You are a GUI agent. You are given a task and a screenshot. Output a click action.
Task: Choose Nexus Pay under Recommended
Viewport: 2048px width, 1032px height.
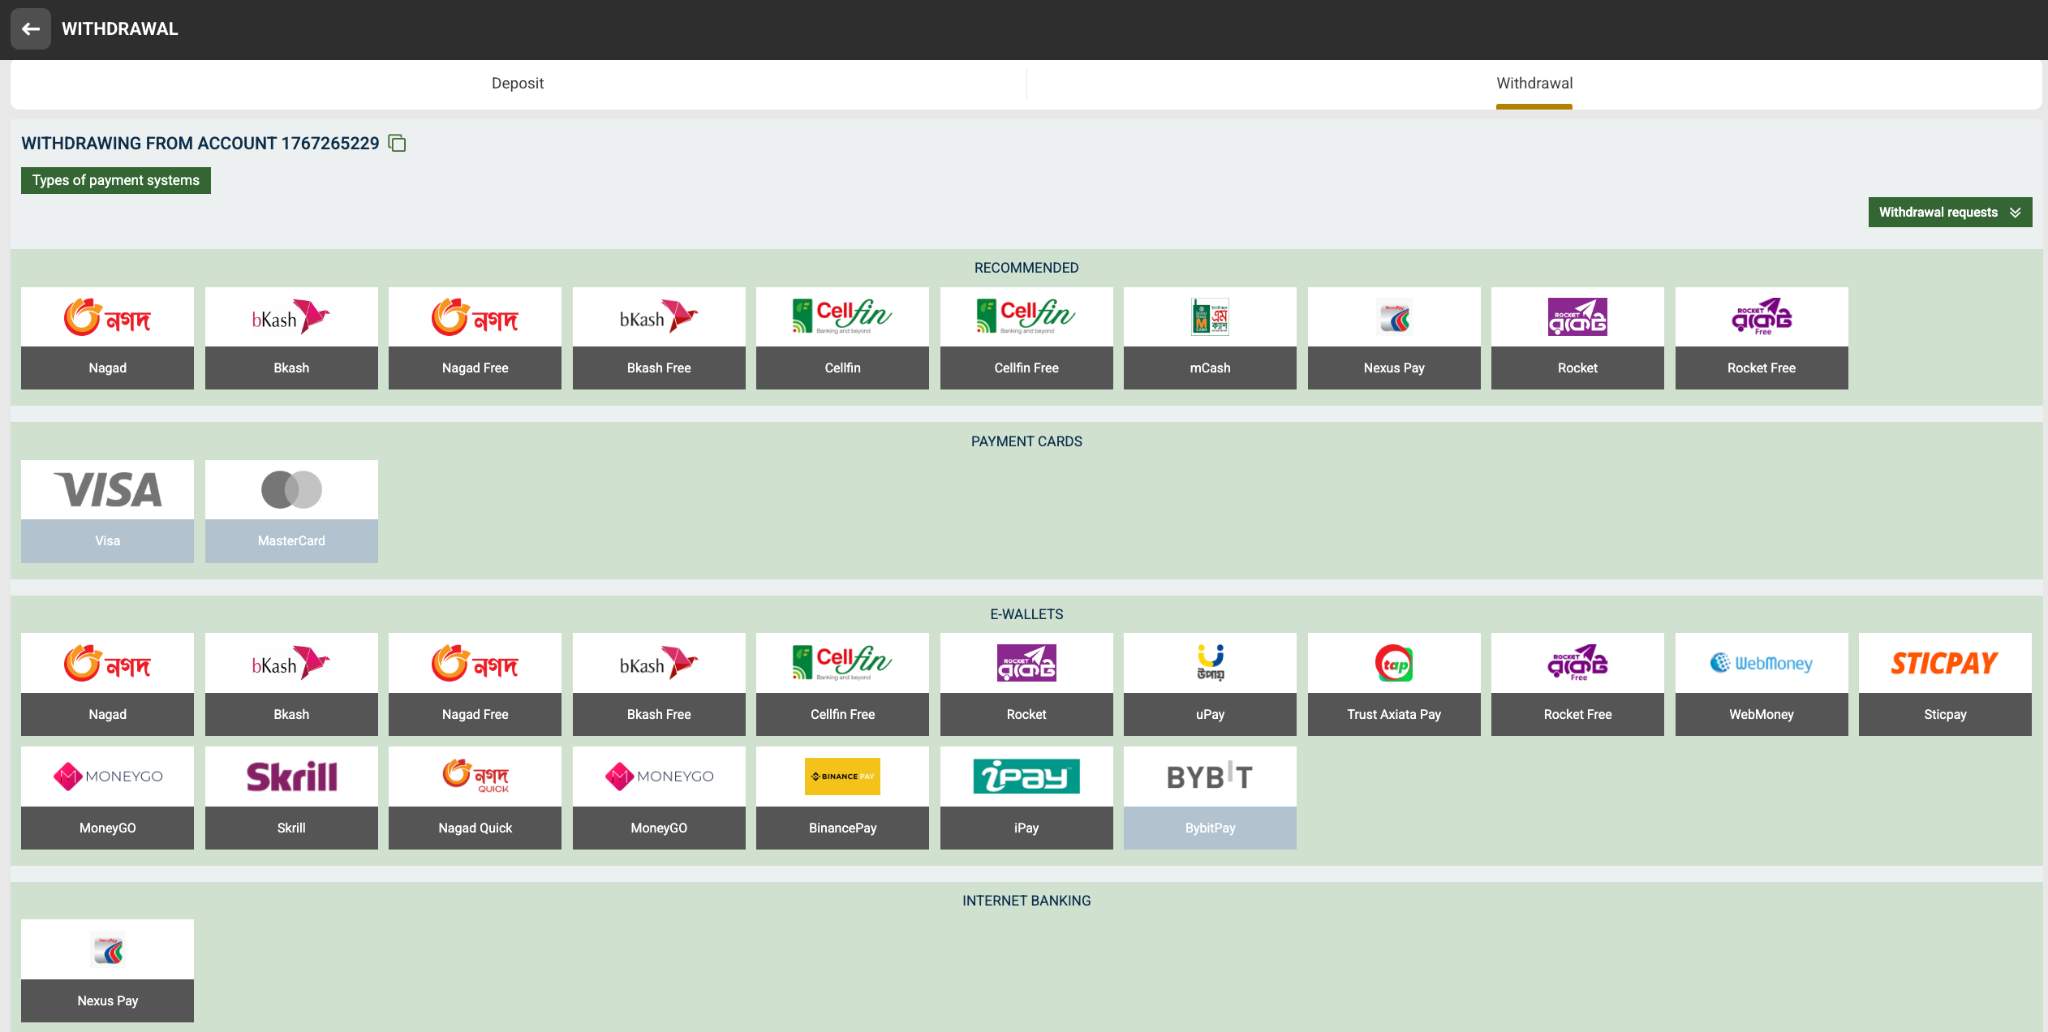click(1394, 338)
